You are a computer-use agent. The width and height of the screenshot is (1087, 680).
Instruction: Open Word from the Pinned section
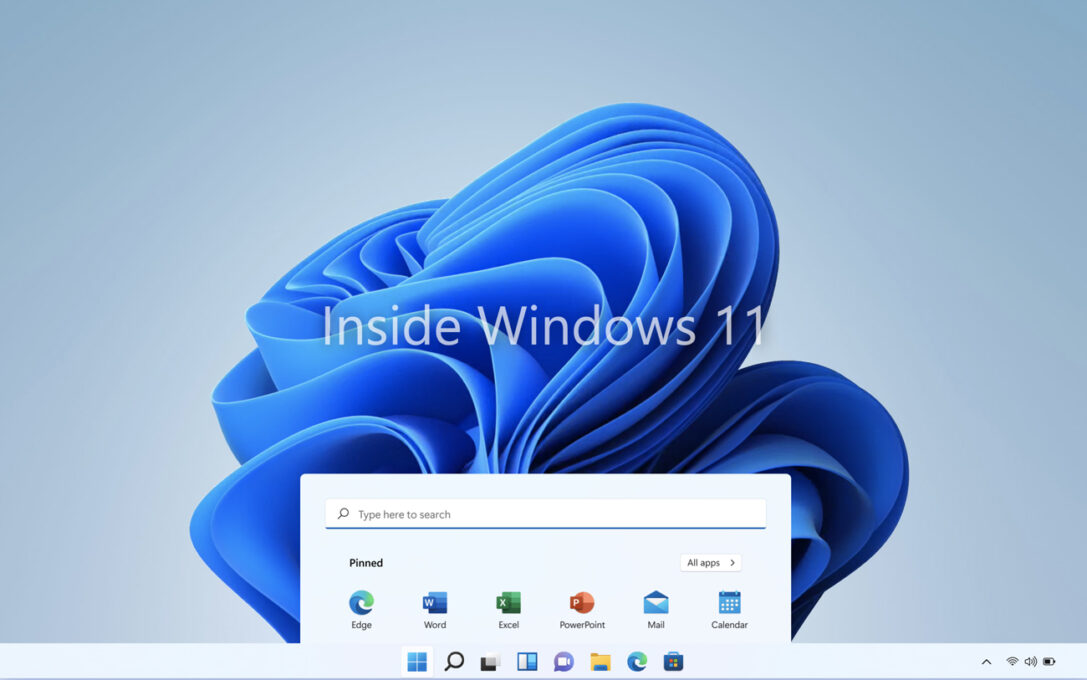point(435,603)
